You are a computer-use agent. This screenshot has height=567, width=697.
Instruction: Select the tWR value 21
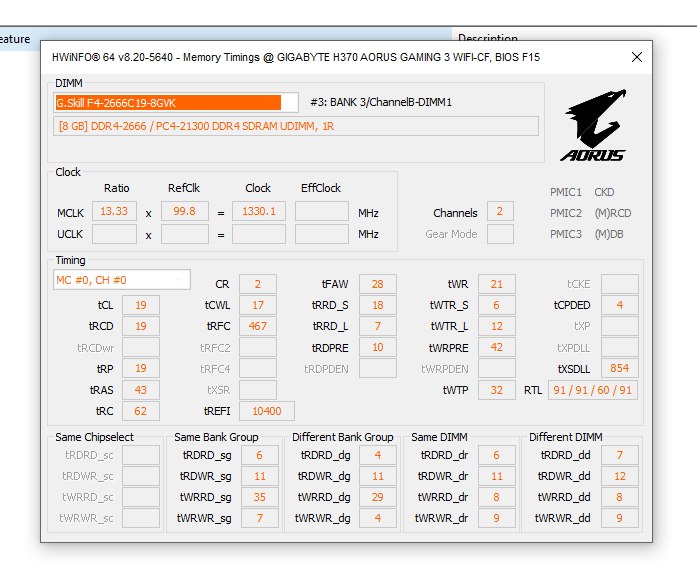(x=497, y=284)
